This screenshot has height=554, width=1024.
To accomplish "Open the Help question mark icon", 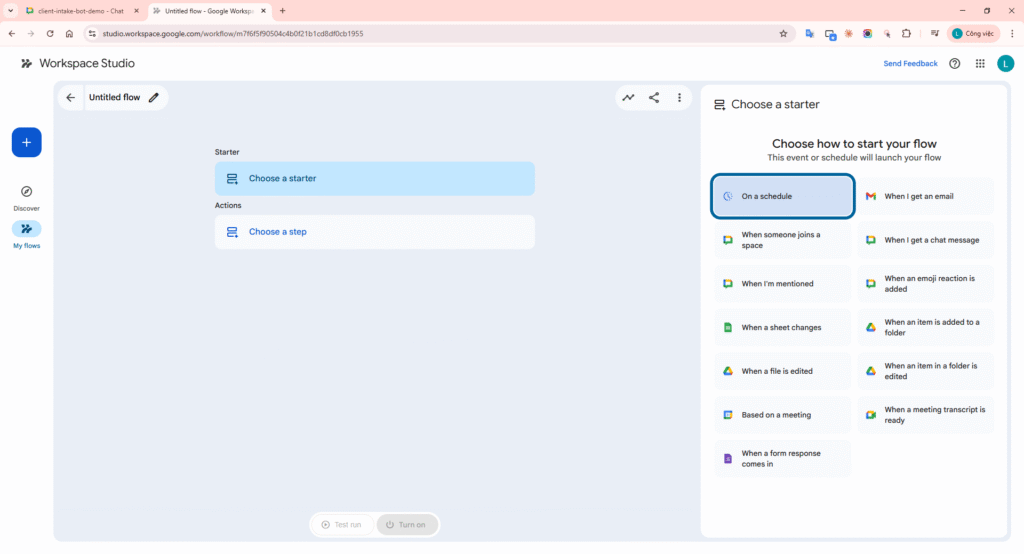I will pyautogui.click(x=954, y=64).
